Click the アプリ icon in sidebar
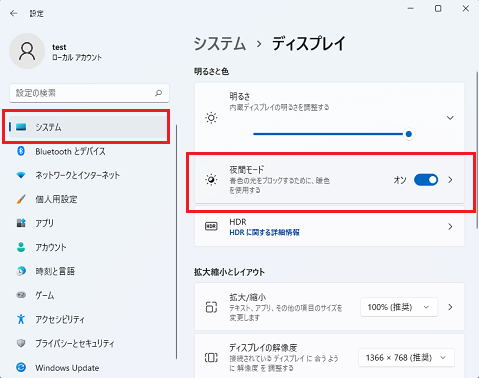Image resolution: width=479 pixels, height=378 pixels. [21, 223]
